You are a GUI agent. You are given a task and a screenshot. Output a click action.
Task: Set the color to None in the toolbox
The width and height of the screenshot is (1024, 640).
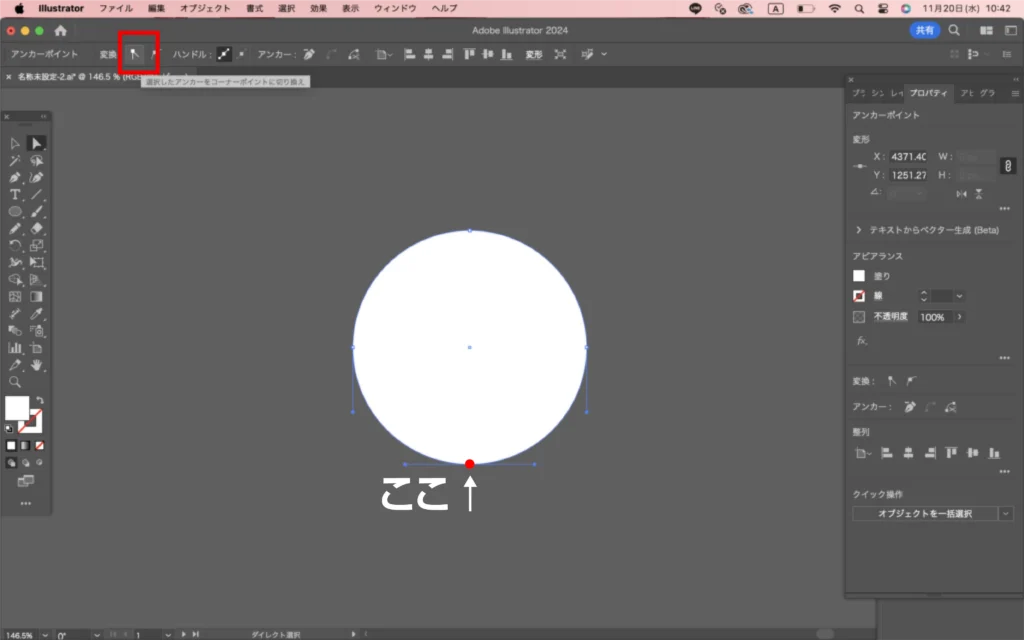[39, 445]
